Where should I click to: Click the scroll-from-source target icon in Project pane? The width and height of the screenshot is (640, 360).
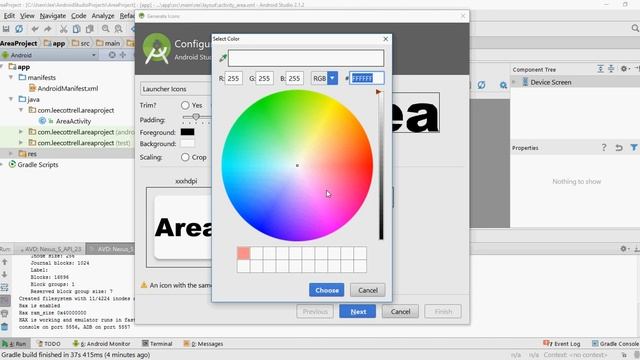click(x=112, y=55)
